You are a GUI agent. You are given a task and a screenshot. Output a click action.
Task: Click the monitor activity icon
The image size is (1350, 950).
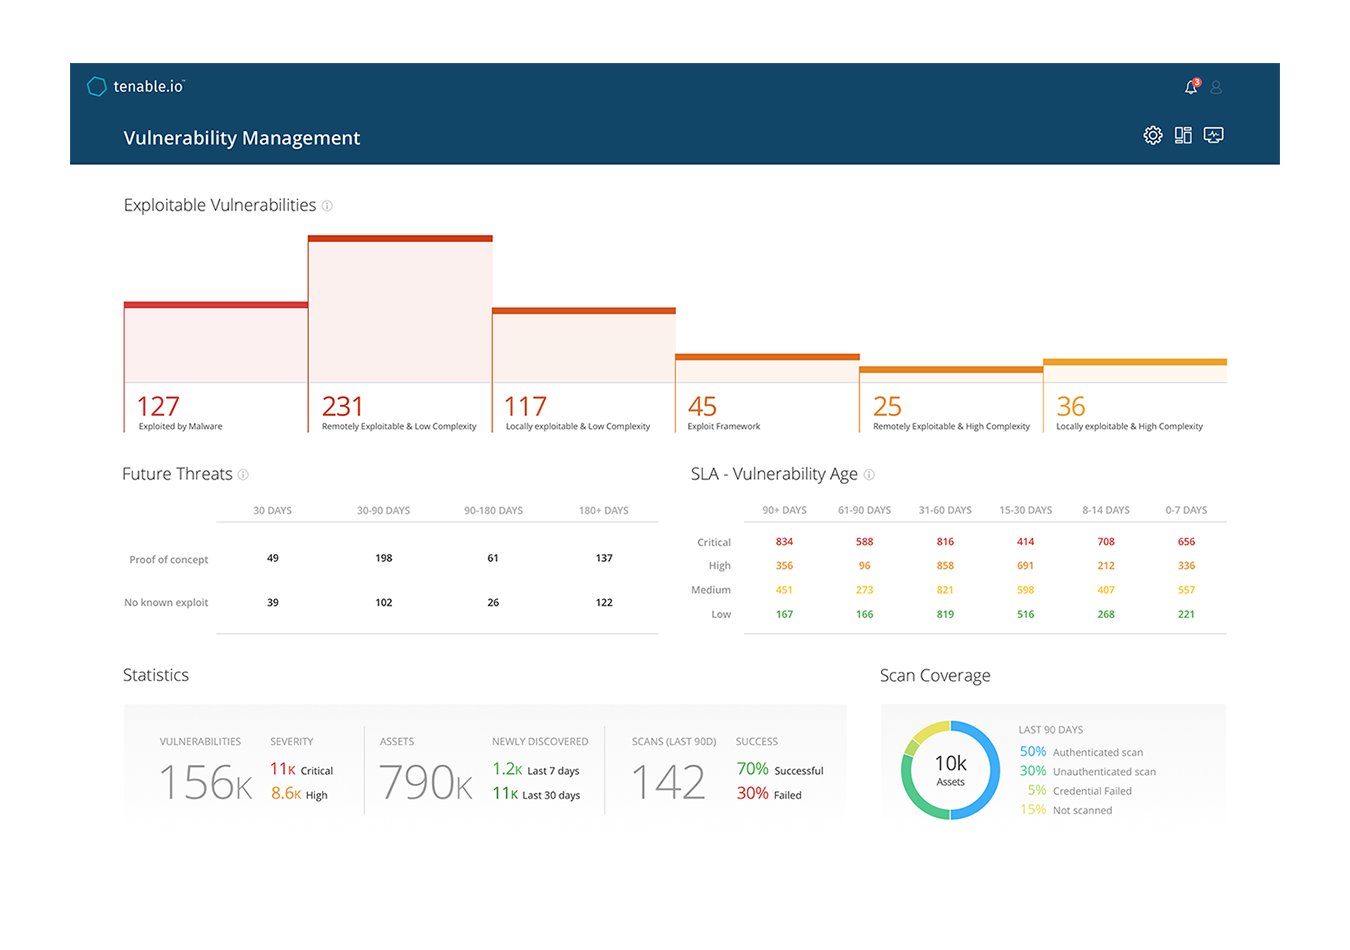click(x=1214, y=135)
